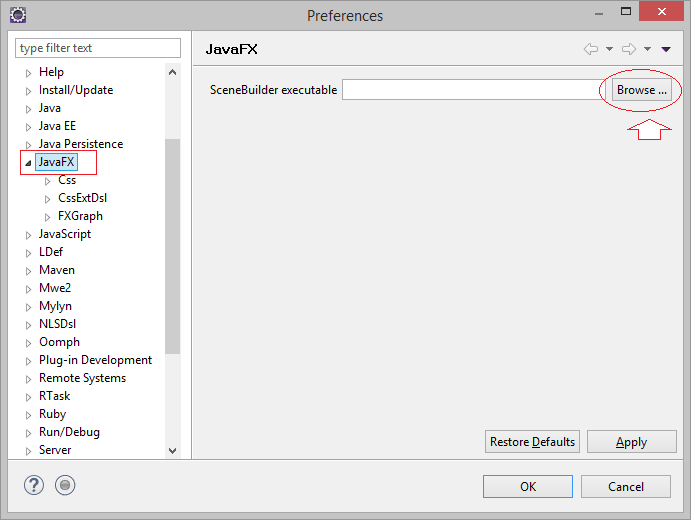Image resolution: width=691 pixels, height=520 pixels.
Task: Go back using the left arrow icon
Action: pos(591,49)
